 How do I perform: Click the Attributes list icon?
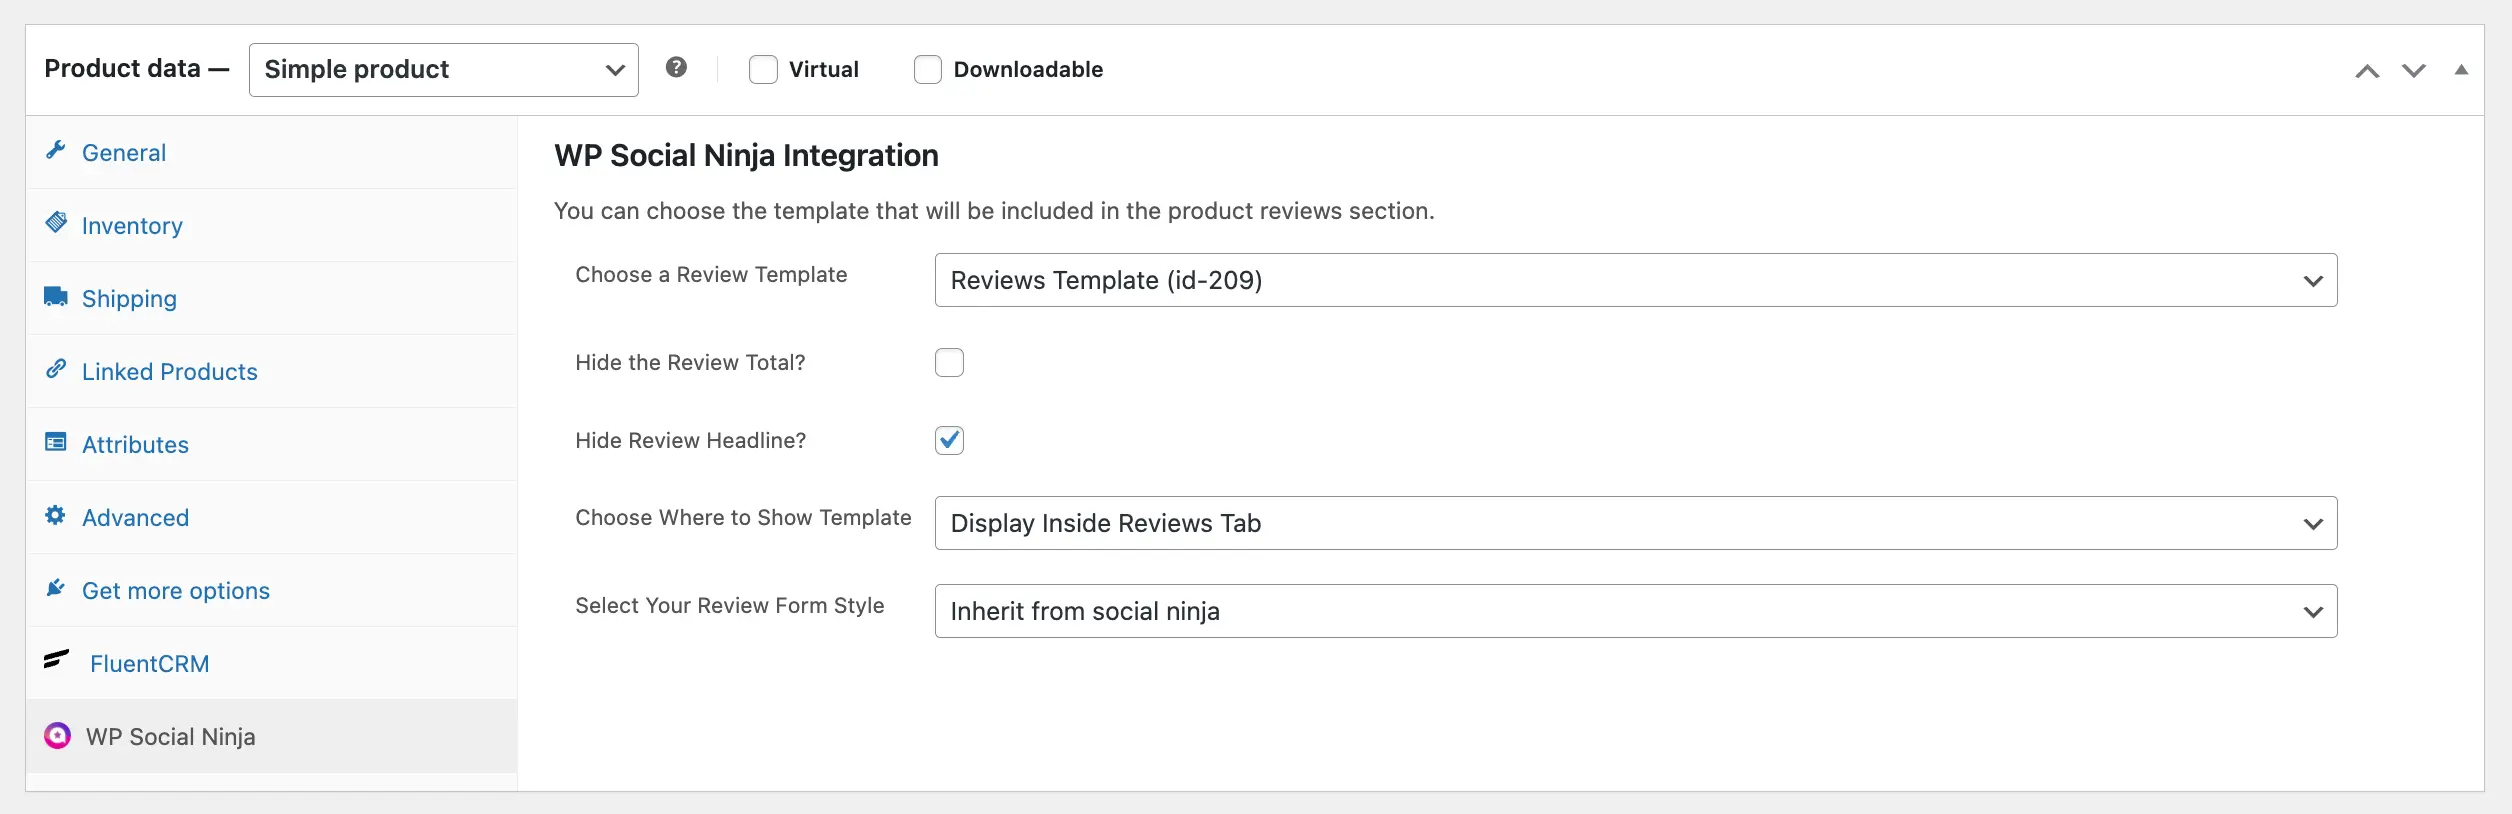point(56,442)
